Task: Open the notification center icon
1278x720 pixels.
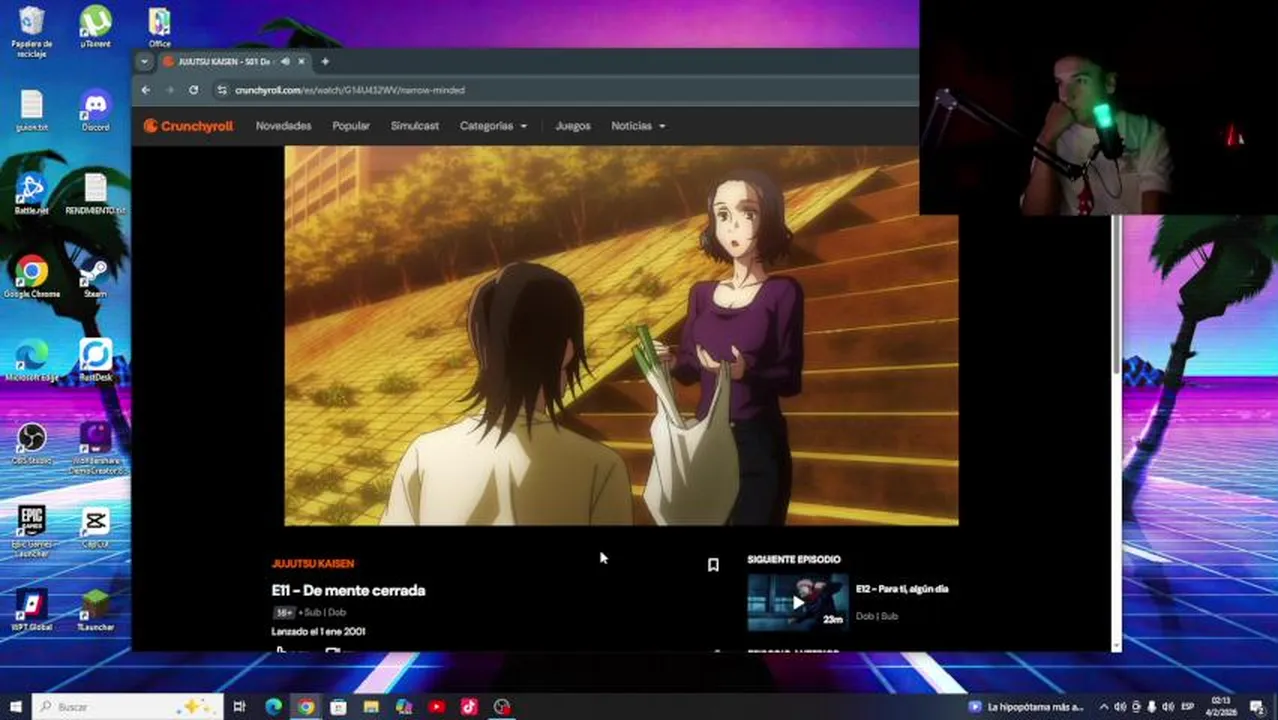Action: coord(1257,707)
